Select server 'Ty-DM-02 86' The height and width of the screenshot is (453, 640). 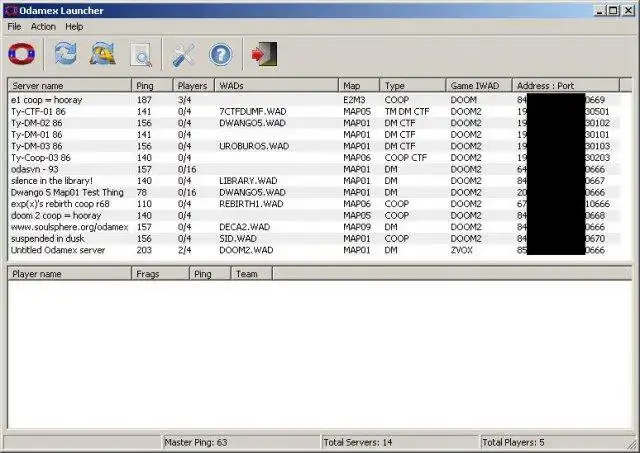coord(314,123)
